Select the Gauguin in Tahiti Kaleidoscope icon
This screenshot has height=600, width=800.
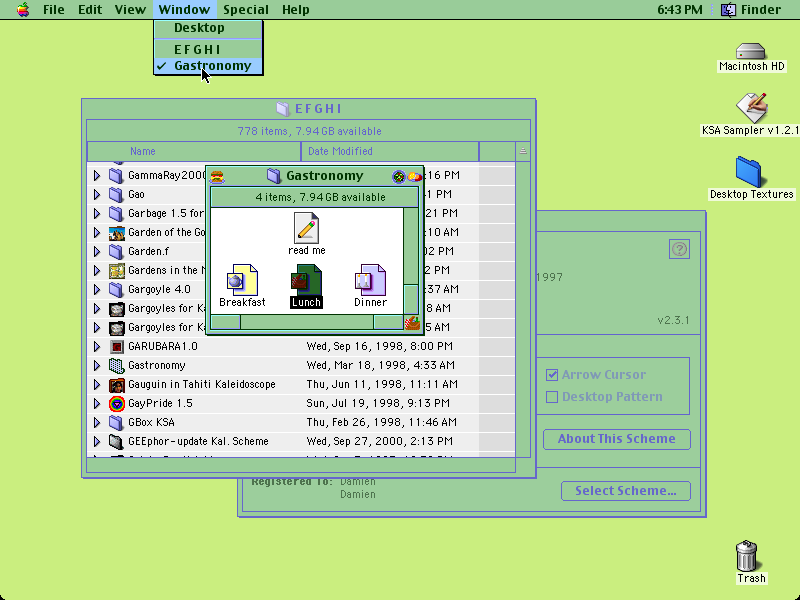(117, 385)
